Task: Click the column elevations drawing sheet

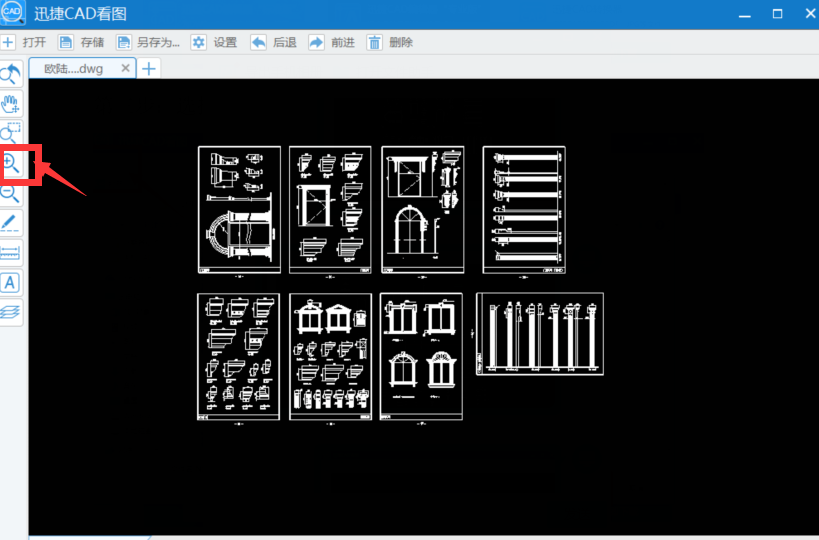Action: [x=540, y=334]
